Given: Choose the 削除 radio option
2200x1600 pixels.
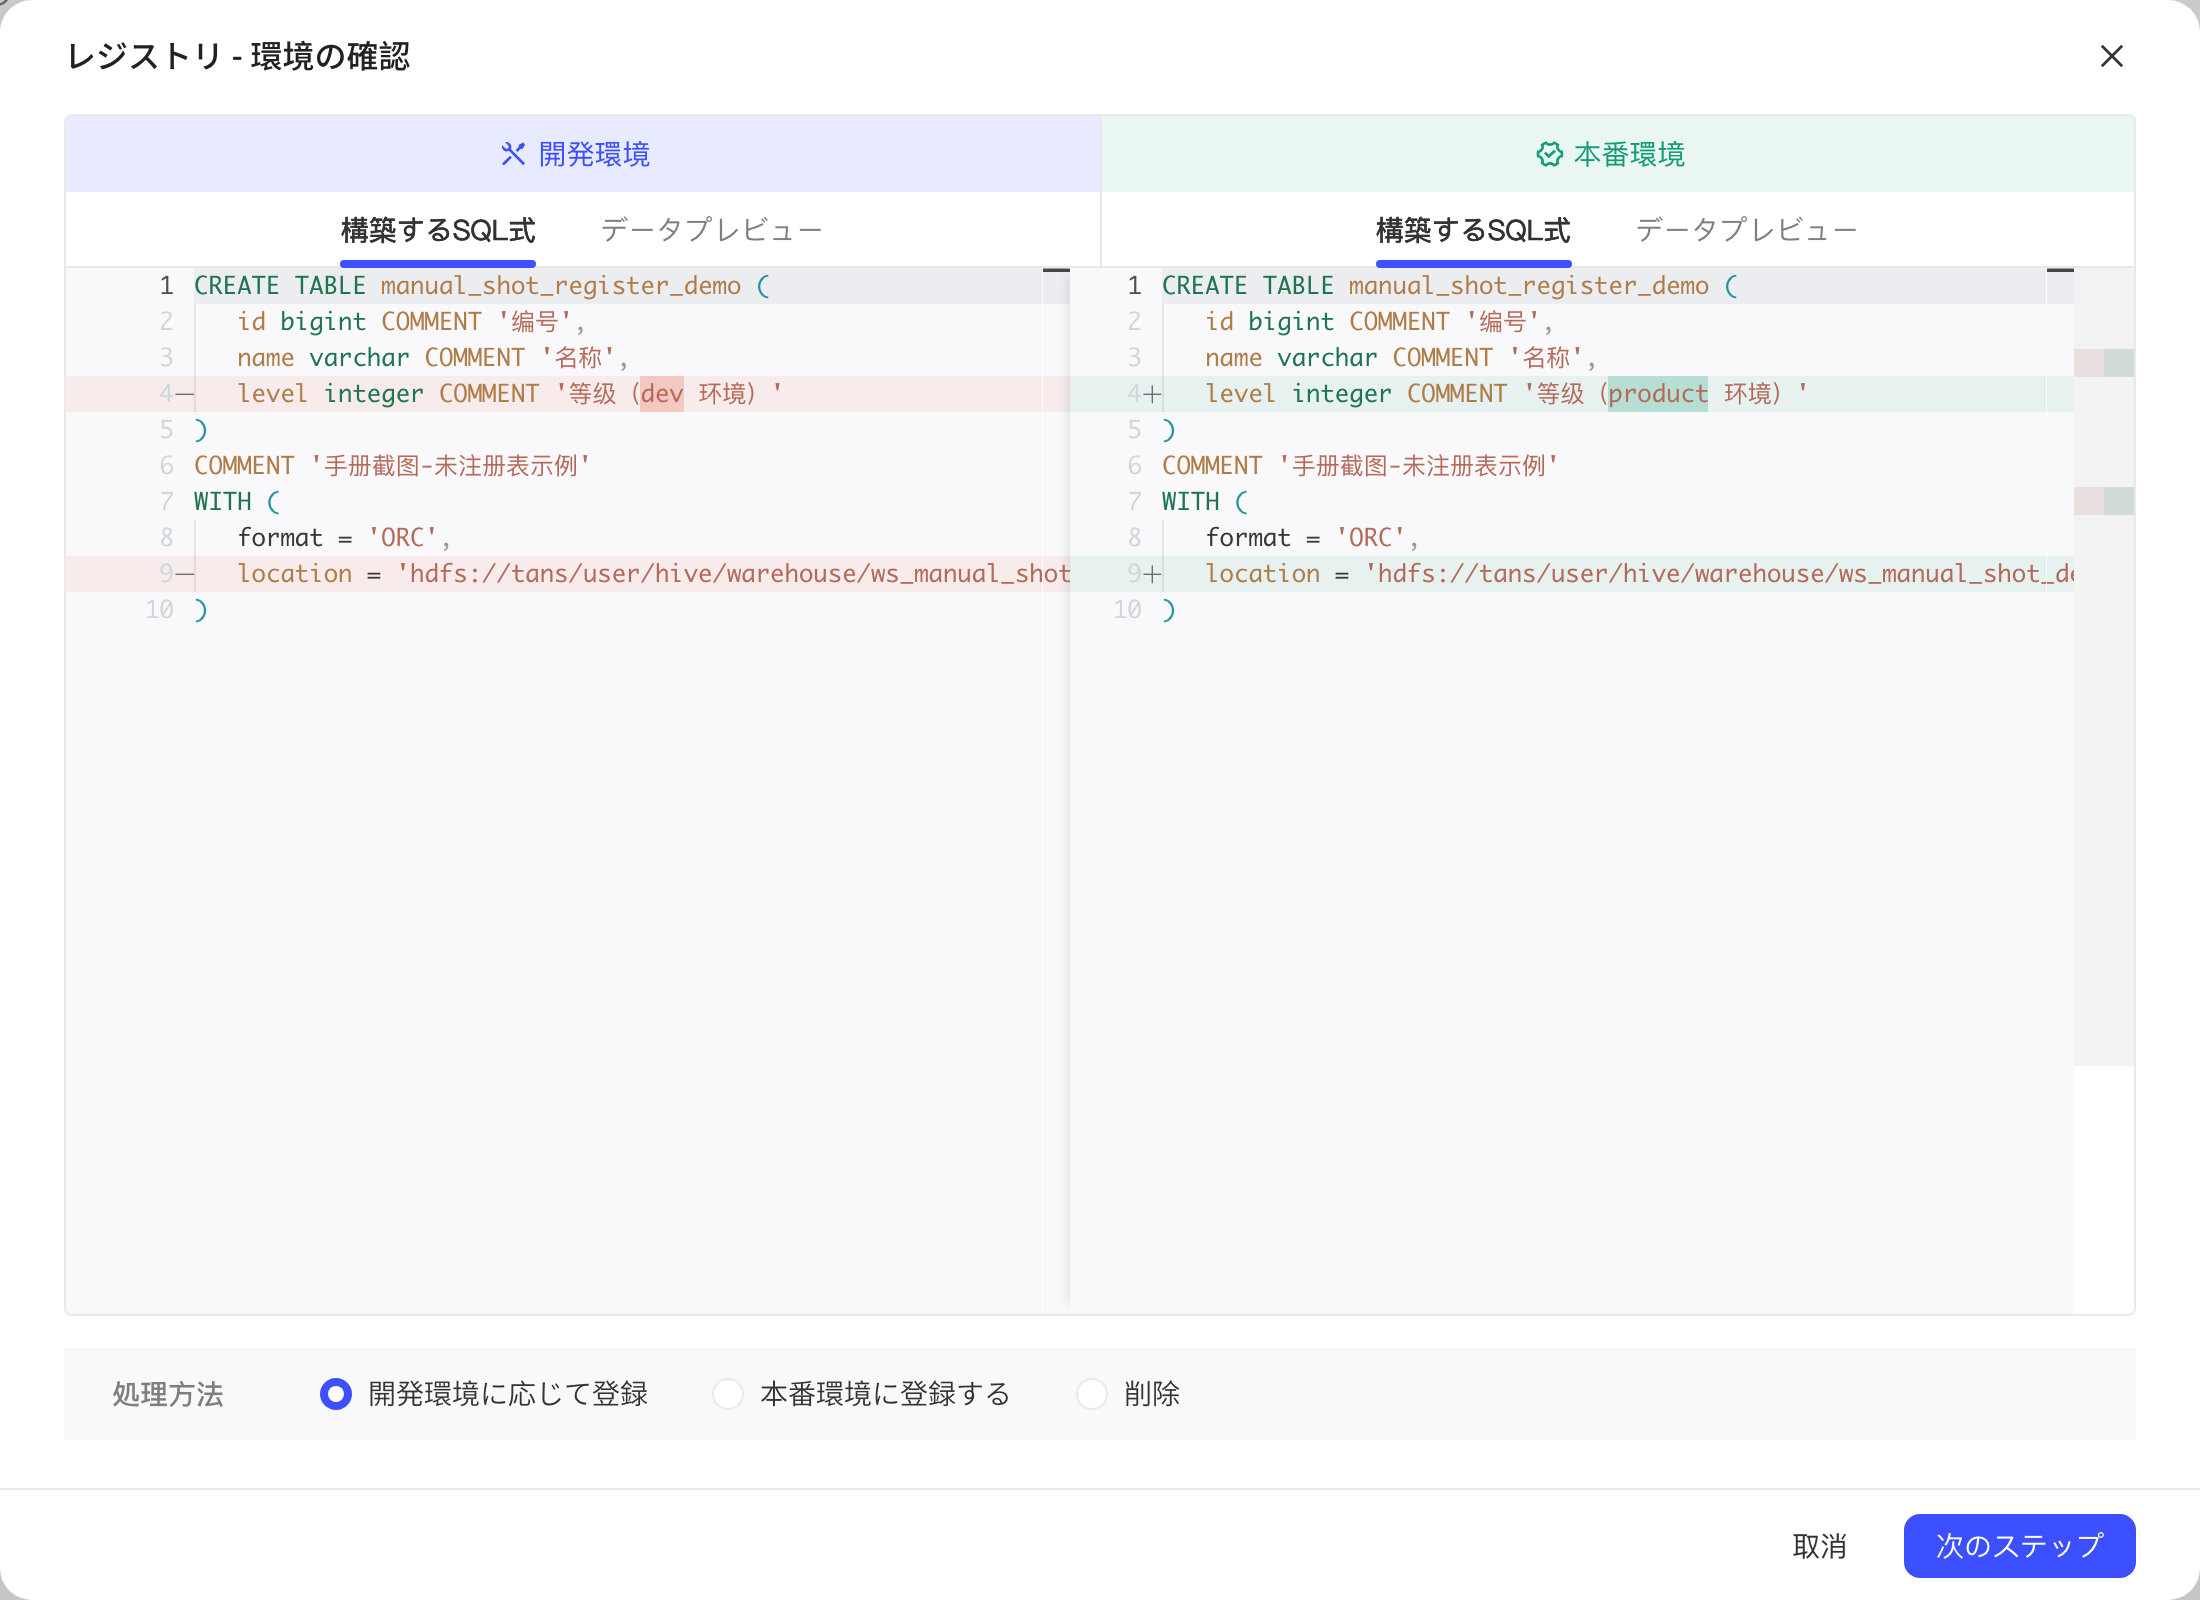Looking at the screenshot, I should [1092, 1393].
